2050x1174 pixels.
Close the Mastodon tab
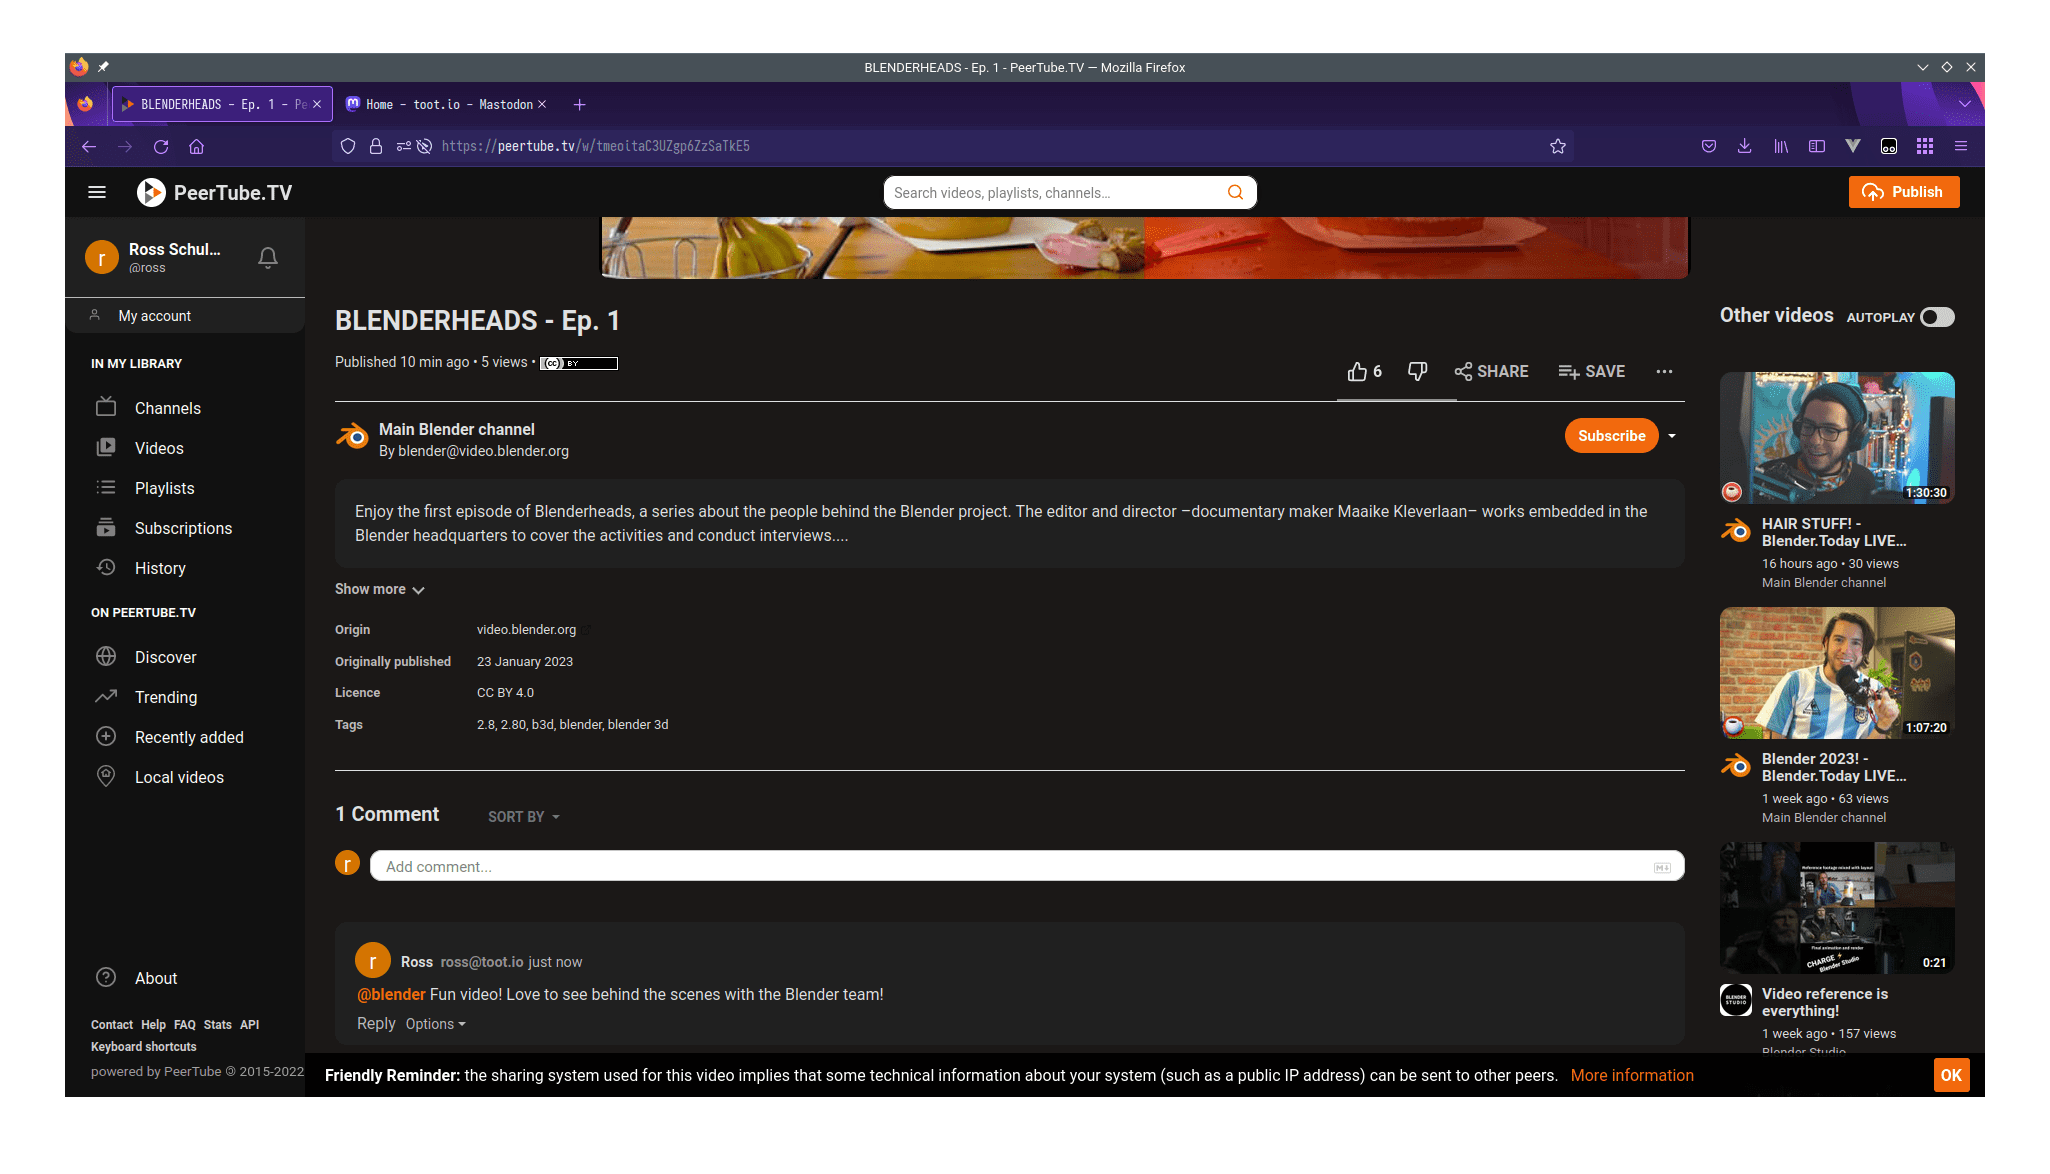[542, 104]
